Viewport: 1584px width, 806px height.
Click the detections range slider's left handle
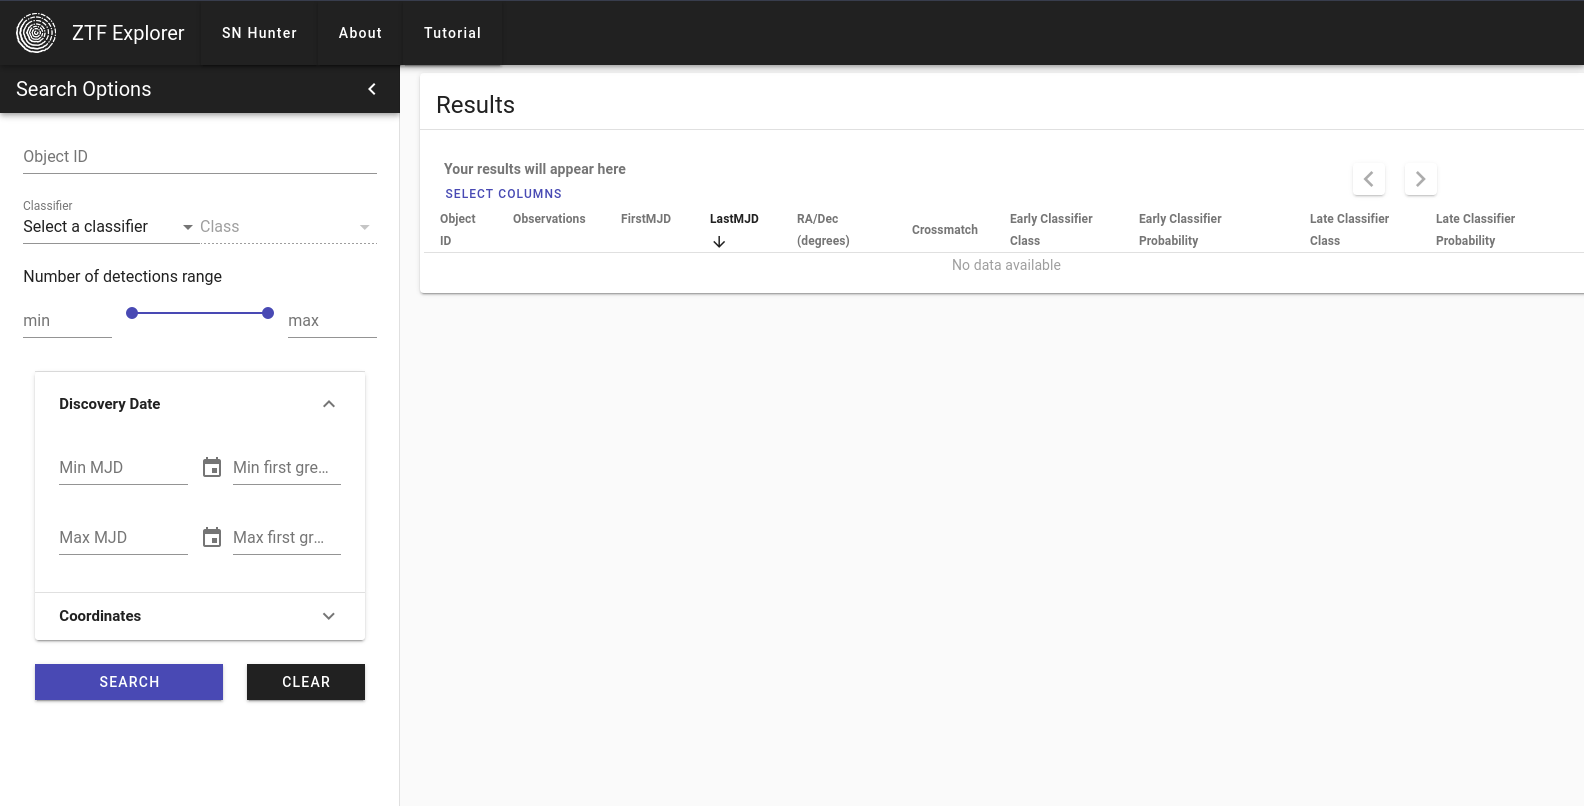(132, 313)
